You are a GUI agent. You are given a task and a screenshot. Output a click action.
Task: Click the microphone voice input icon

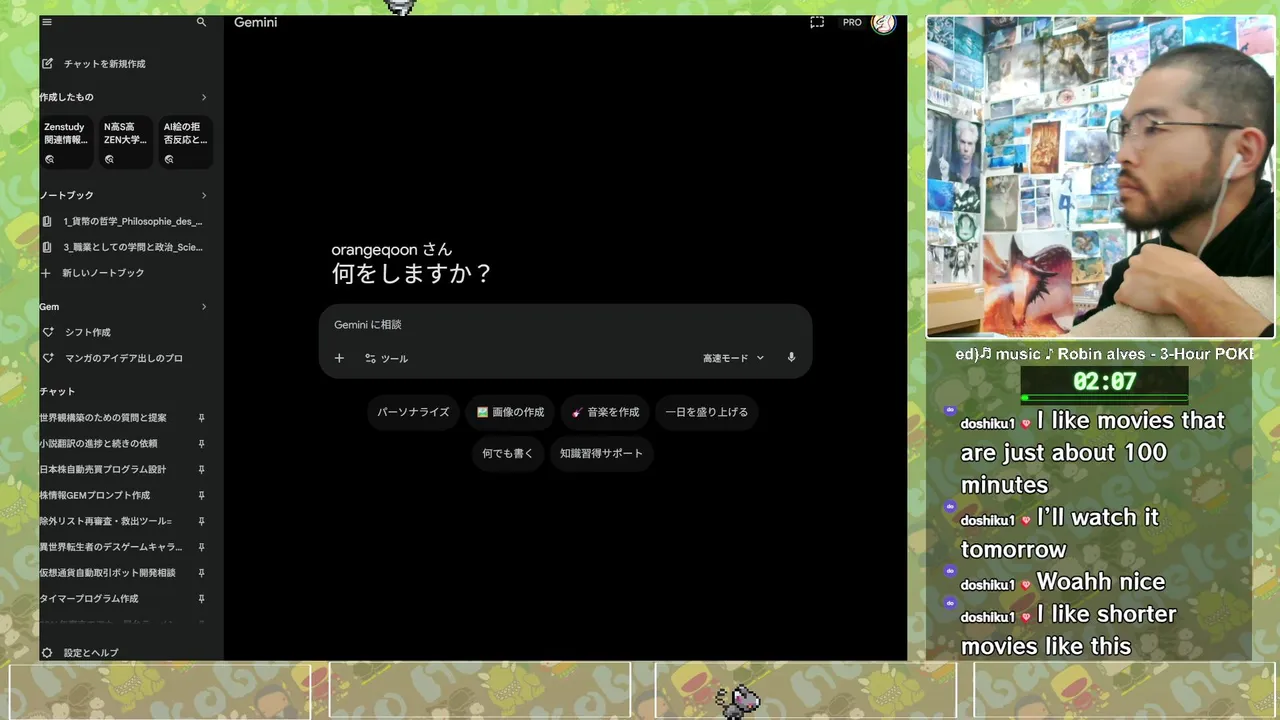tap(791, 358)
